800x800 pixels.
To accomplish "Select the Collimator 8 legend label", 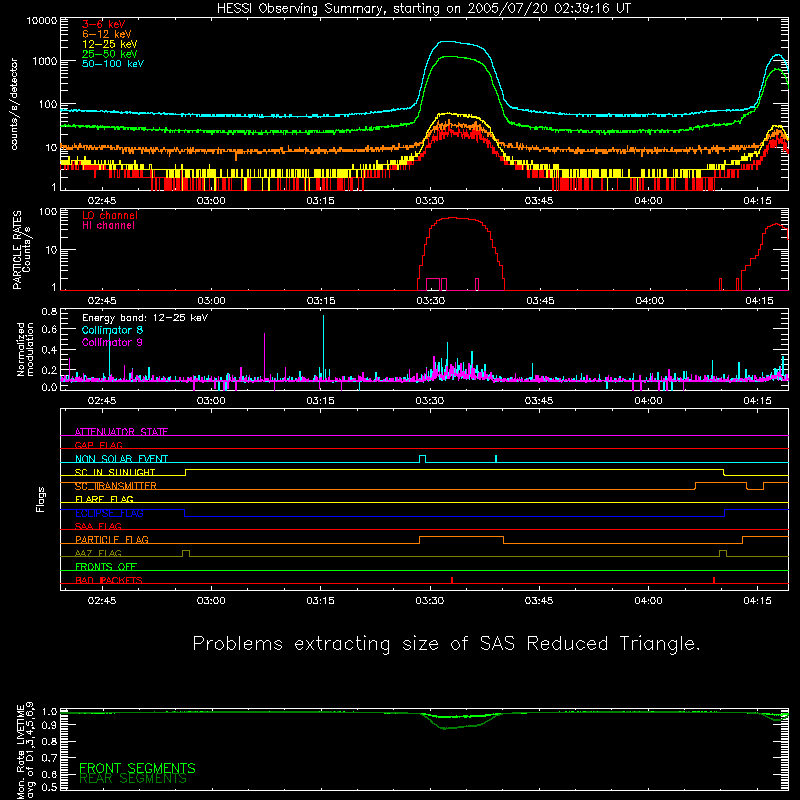I will pos(112,330).
